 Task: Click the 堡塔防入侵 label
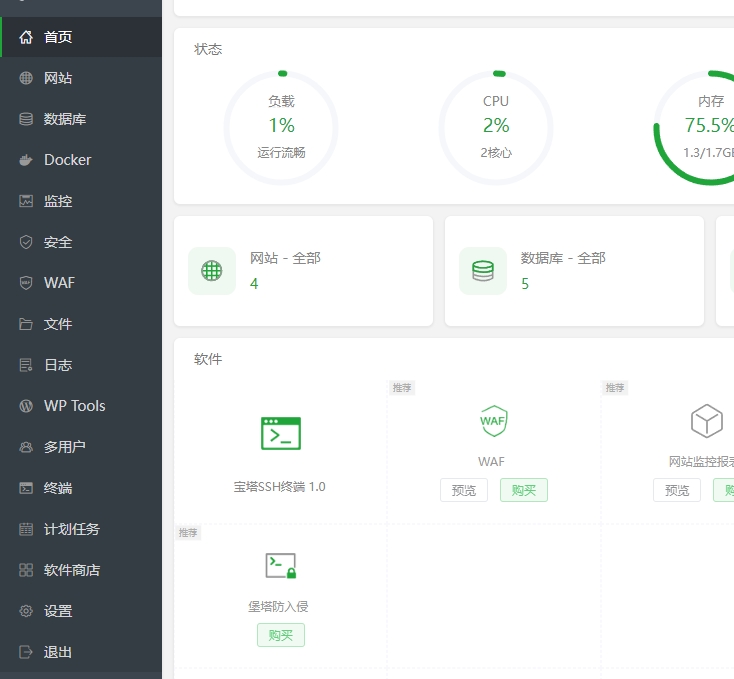[279, 606]
